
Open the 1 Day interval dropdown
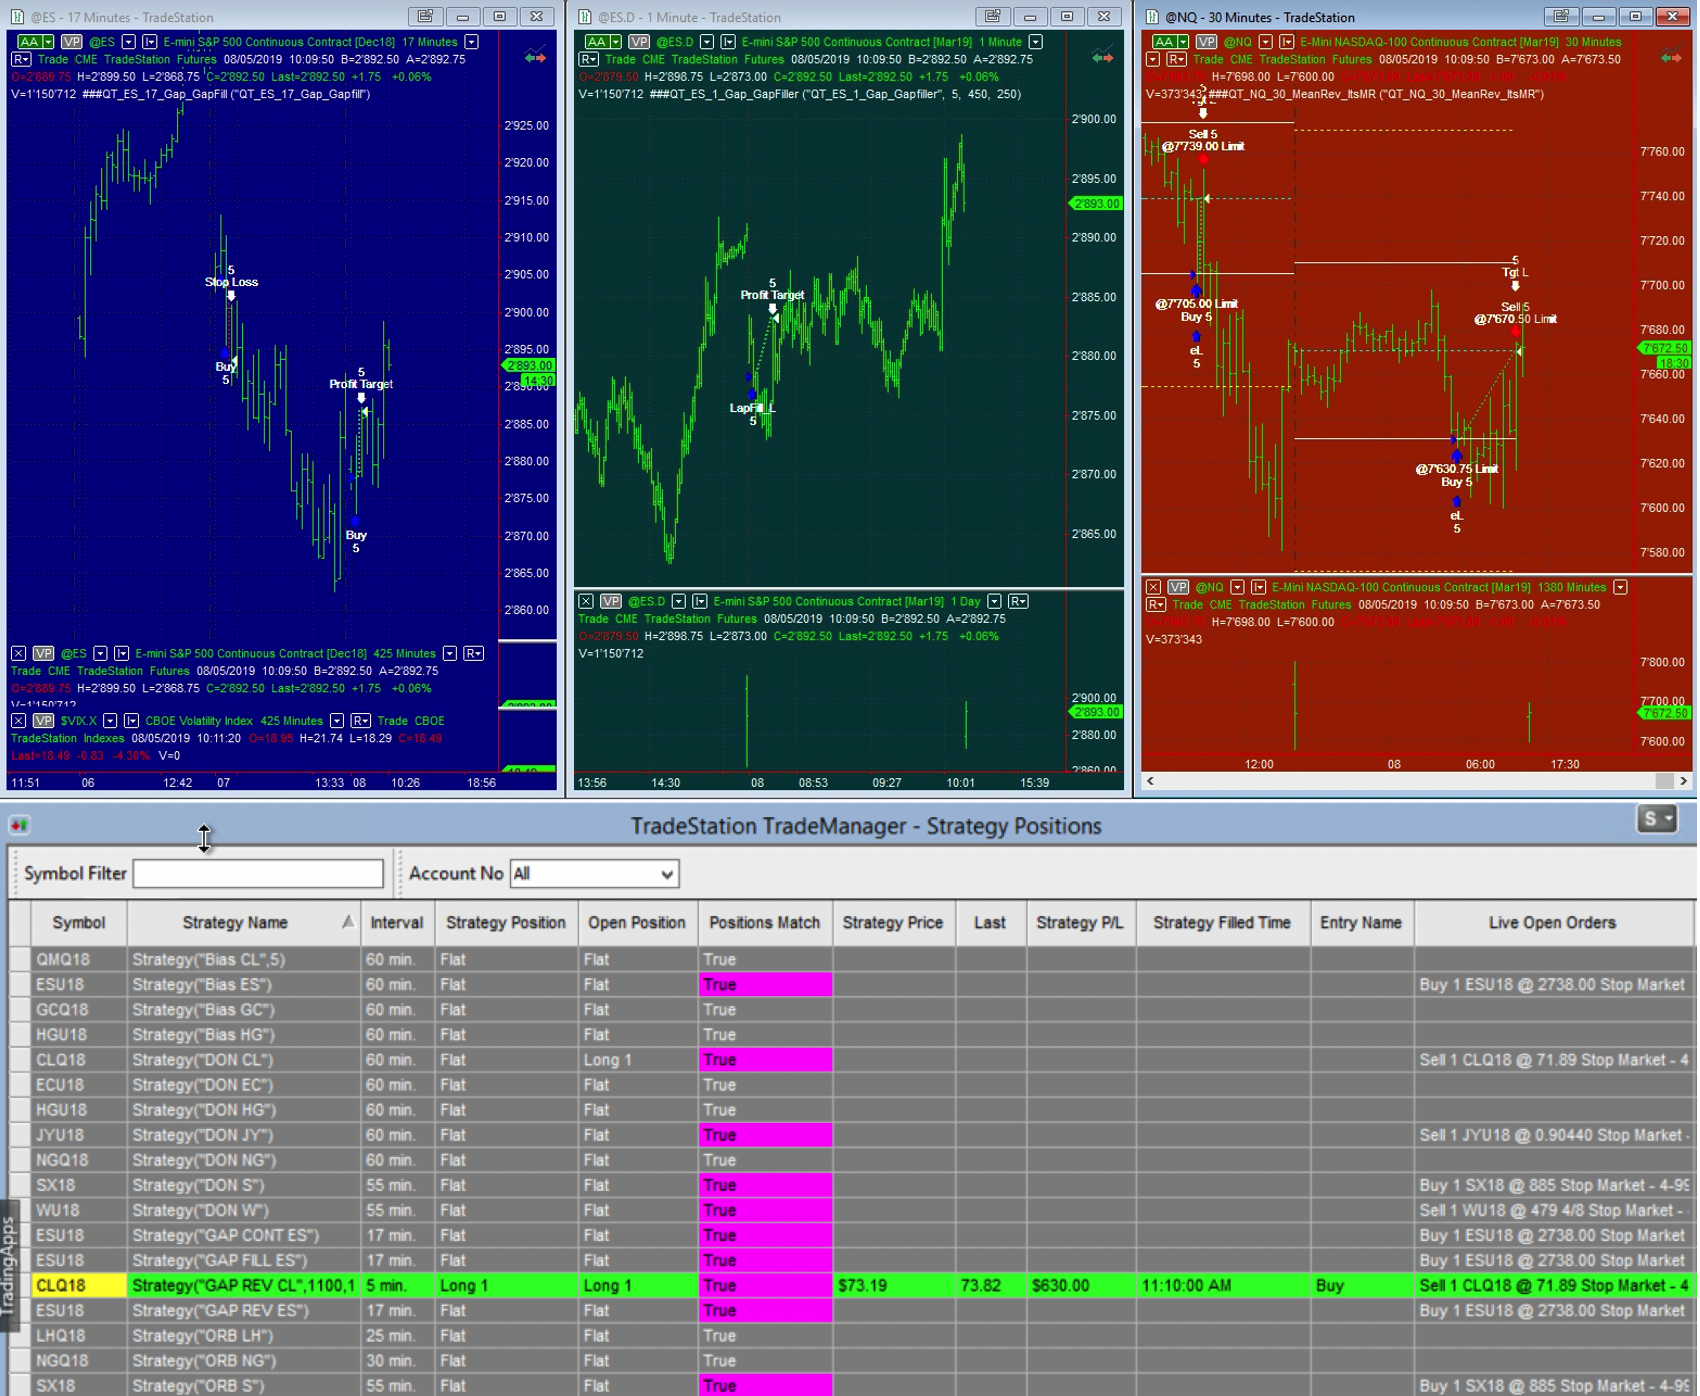click(x=994, y=601)
